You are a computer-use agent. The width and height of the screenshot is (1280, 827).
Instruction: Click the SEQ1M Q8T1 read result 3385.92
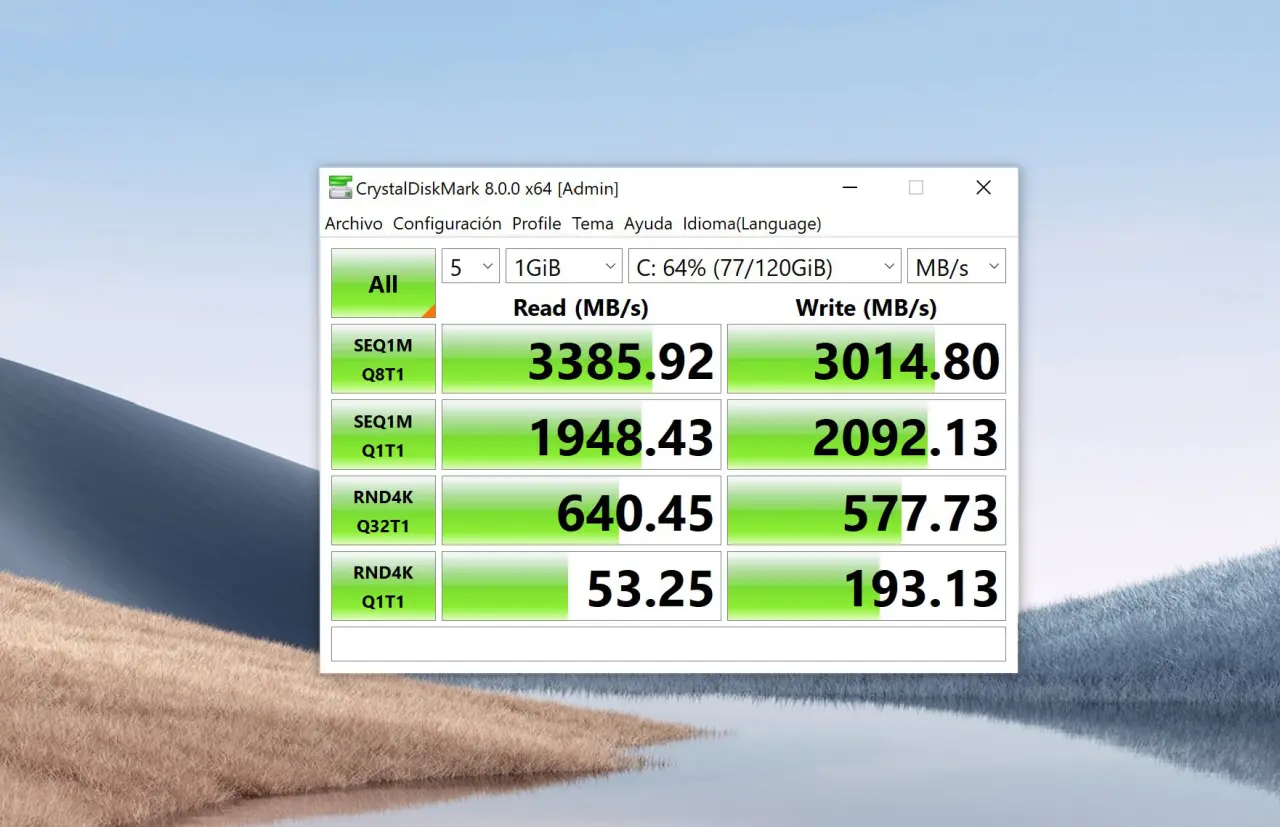(581, 360)
